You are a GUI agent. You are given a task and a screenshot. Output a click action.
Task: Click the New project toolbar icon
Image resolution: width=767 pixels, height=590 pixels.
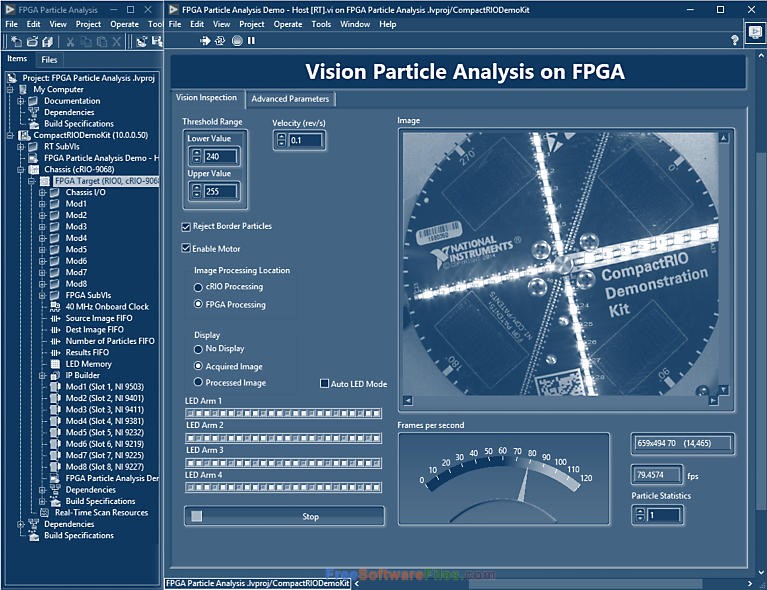[16, 42]
